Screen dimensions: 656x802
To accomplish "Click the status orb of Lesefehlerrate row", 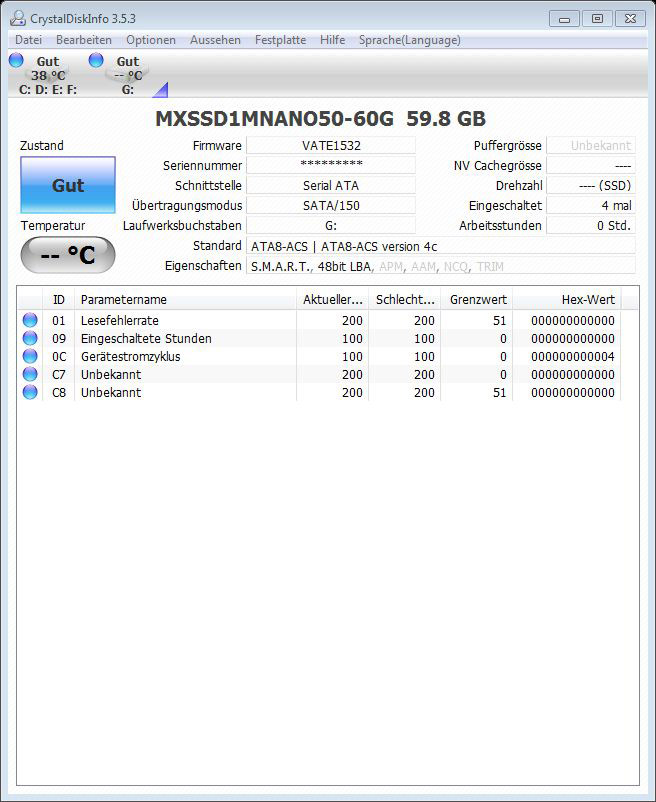I will 30,320.
